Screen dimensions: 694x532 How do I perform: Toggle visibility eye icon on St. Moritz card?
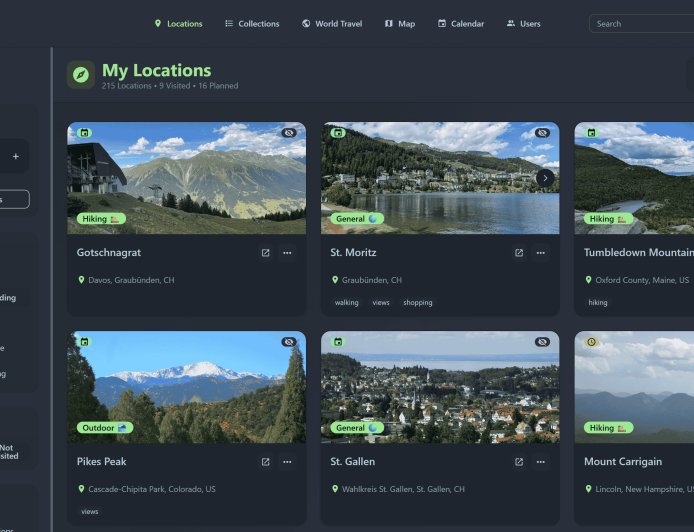[543, 133]
